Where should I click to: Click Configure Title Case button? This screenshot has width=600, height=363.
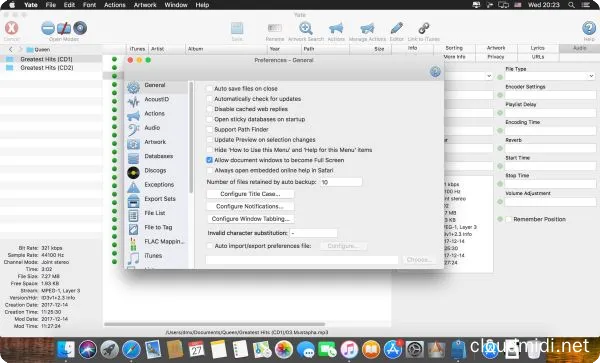pyautogui.click(x=250, y=194)
